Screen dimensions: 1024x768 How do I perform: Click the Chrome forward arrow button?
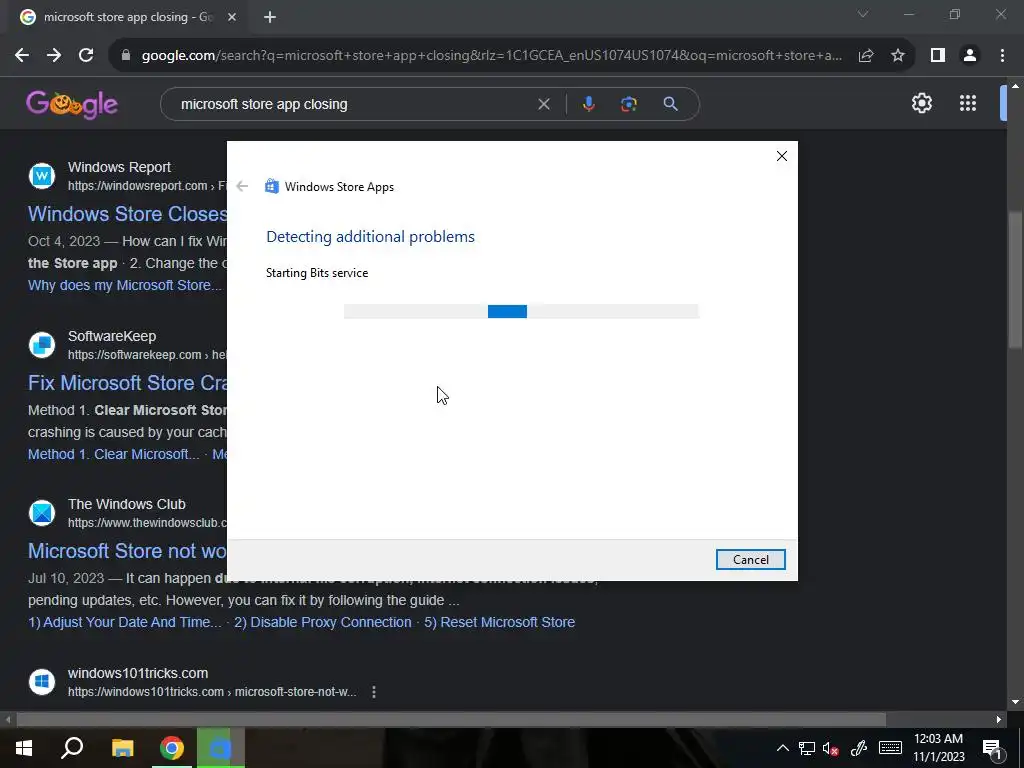click(54, 56)
